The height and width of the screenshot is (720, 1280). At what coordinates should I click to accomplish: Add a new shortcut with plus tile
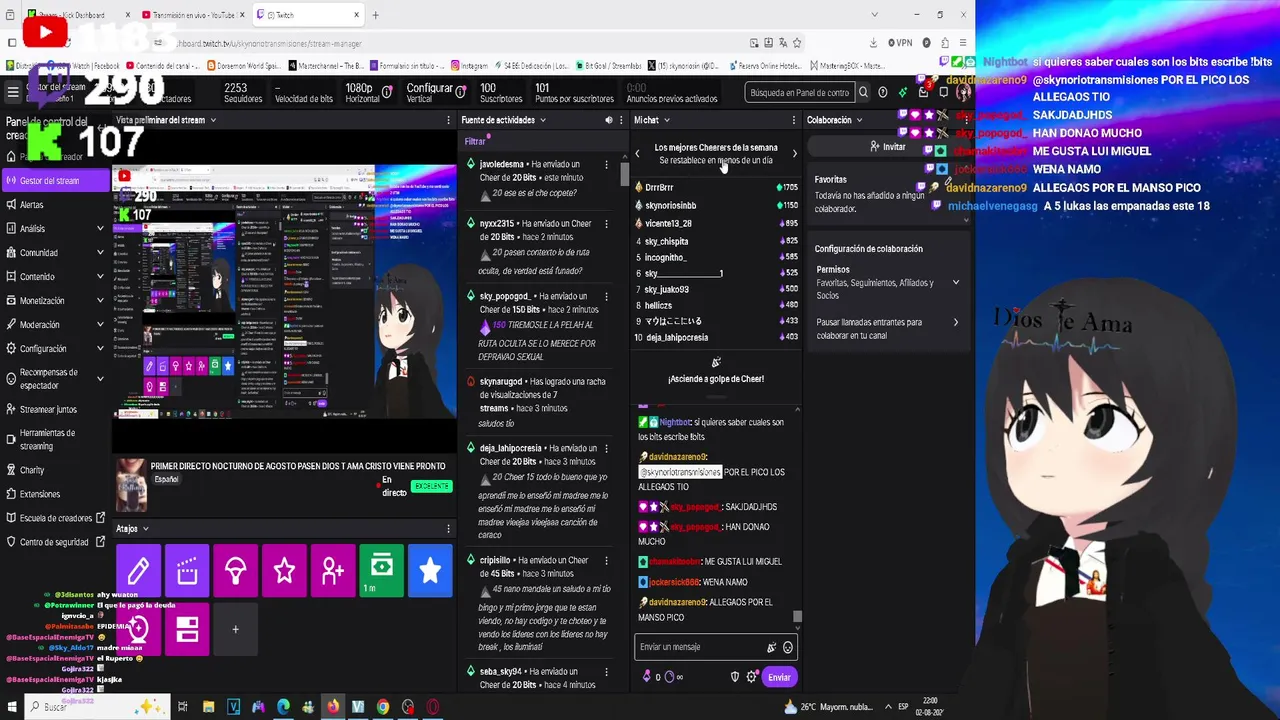[236, 629]
